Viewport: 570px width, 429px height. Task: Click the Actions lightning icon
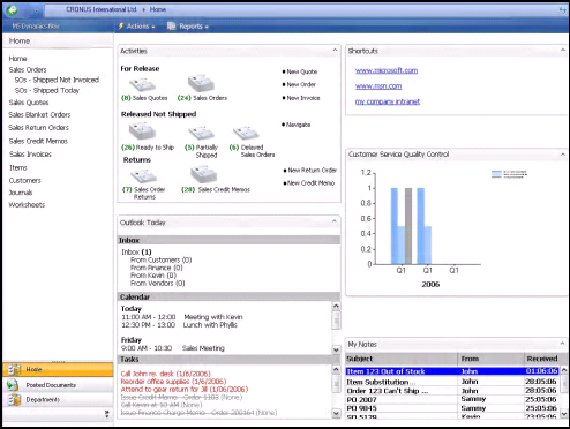click(121, 26)
